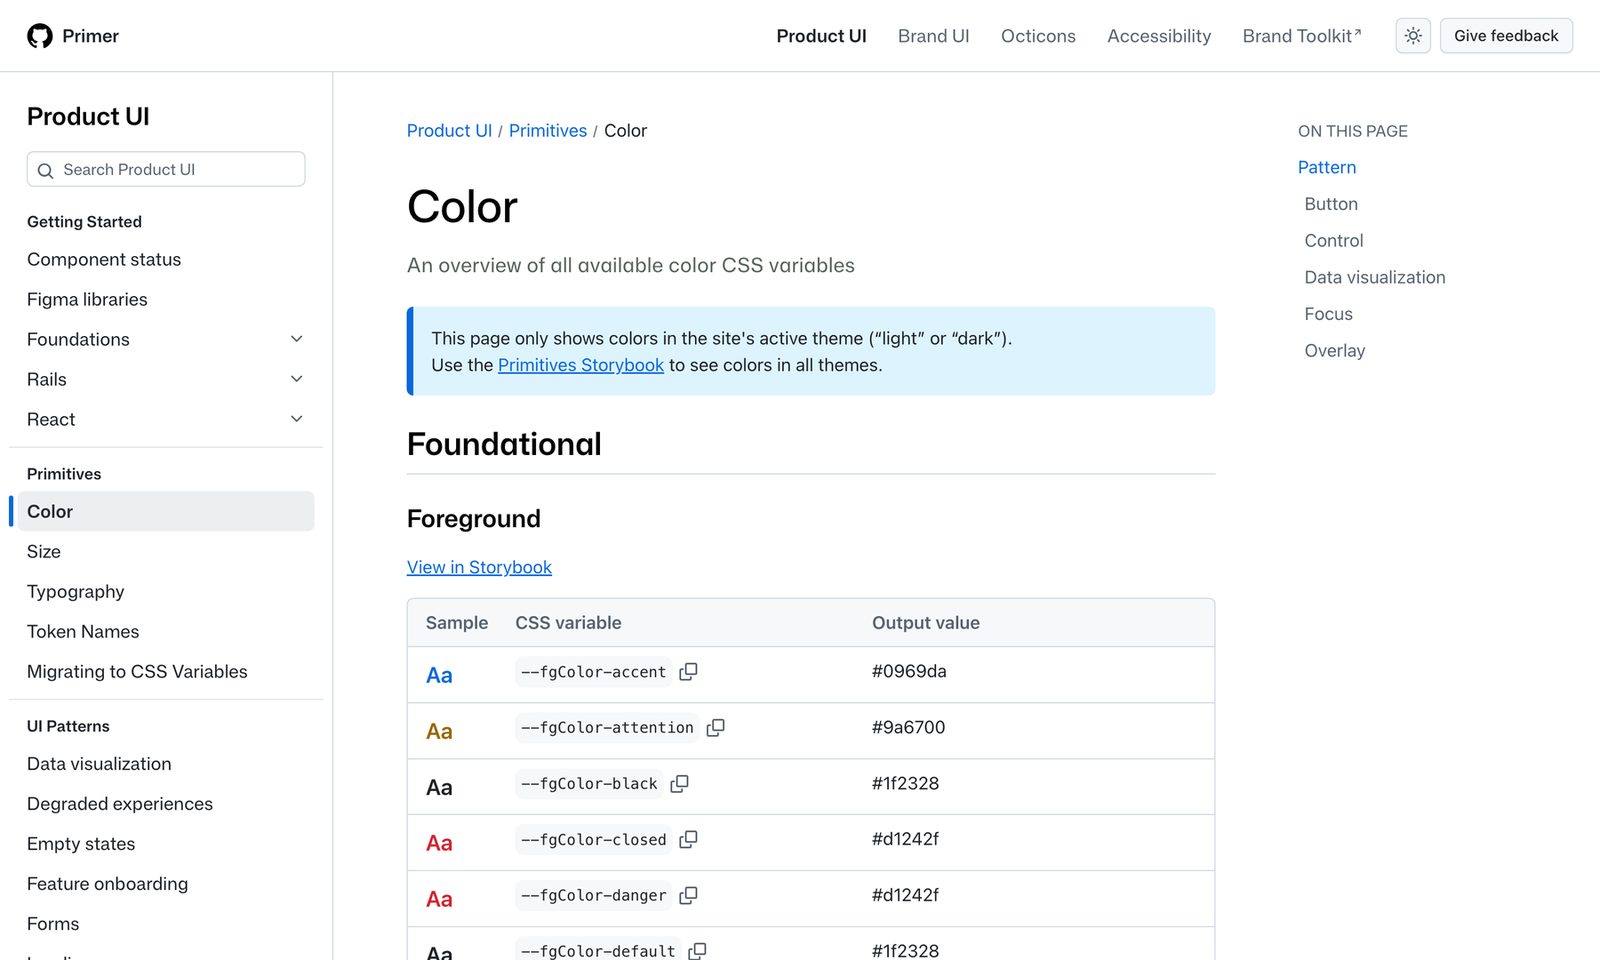Select Color in Primitives sidebar
Image resolution: width=1600 pixels, height=960 pixels.
(166, 511)
